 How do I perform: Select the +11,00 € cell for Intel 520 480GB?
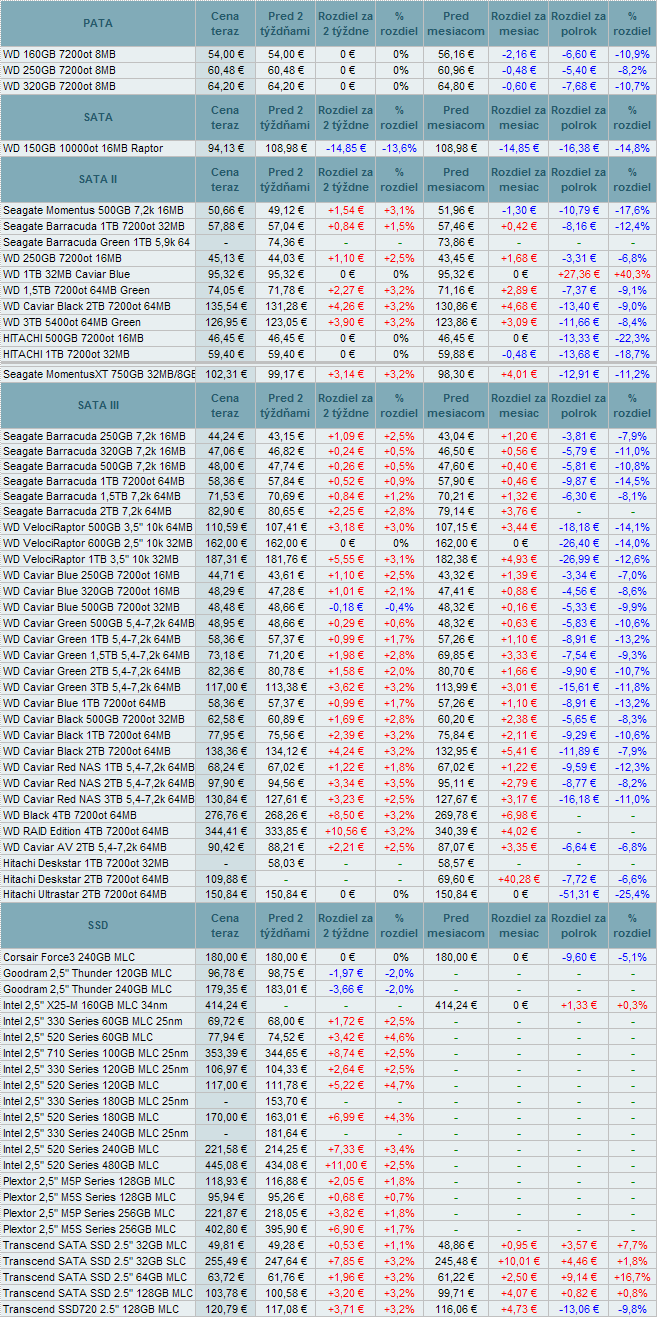tap(347, 1165)
